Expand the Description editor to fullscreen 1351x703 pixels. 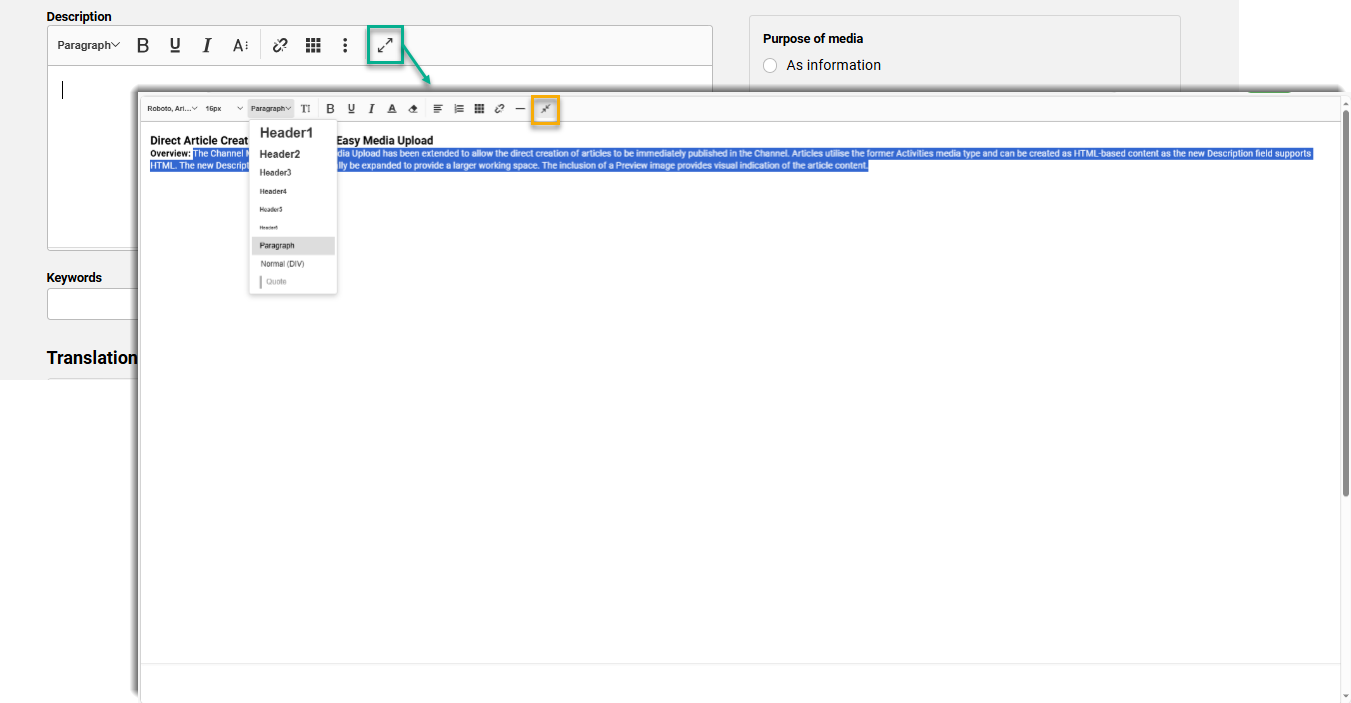[x=385, y=44]
